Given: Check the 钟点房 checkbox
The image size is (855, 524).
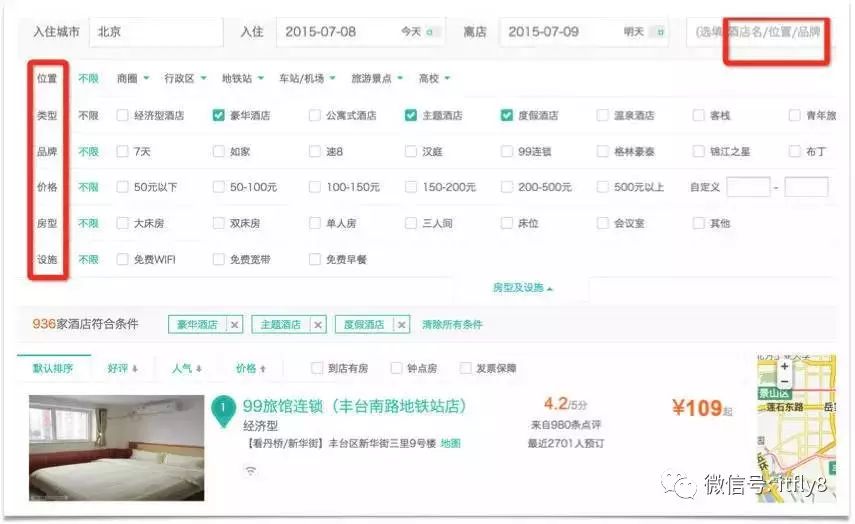Looking at the screenshot, I should click(x=396, y=368).
